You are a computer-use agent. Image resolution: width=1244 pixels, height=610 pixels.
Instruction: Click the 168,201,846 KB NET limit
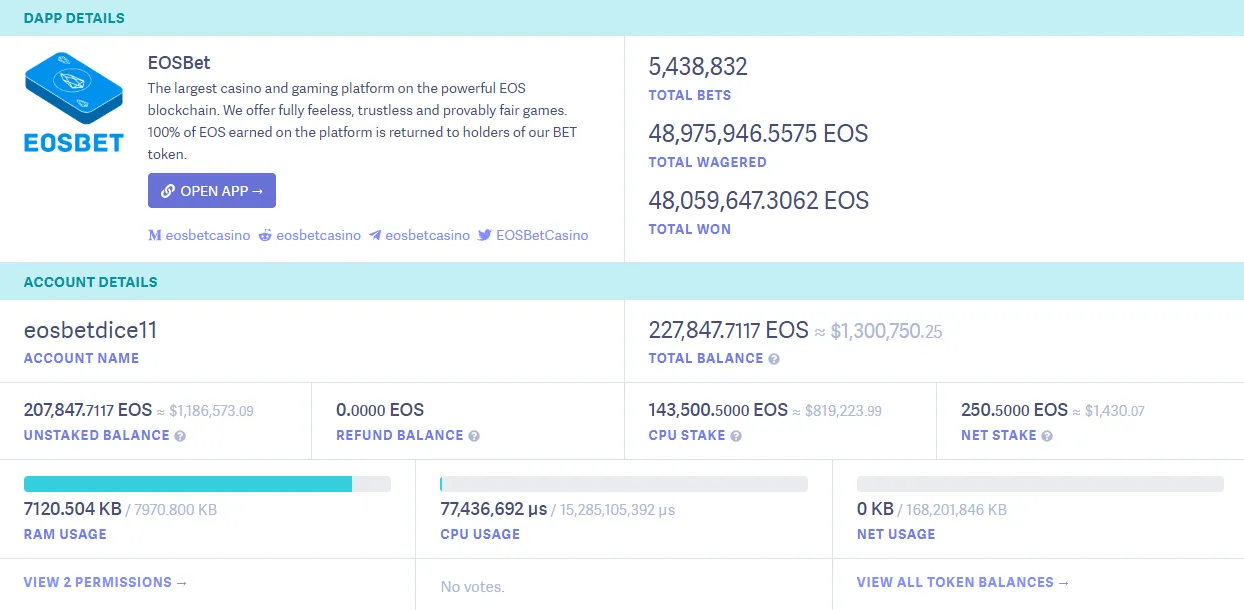pos(956,510)
